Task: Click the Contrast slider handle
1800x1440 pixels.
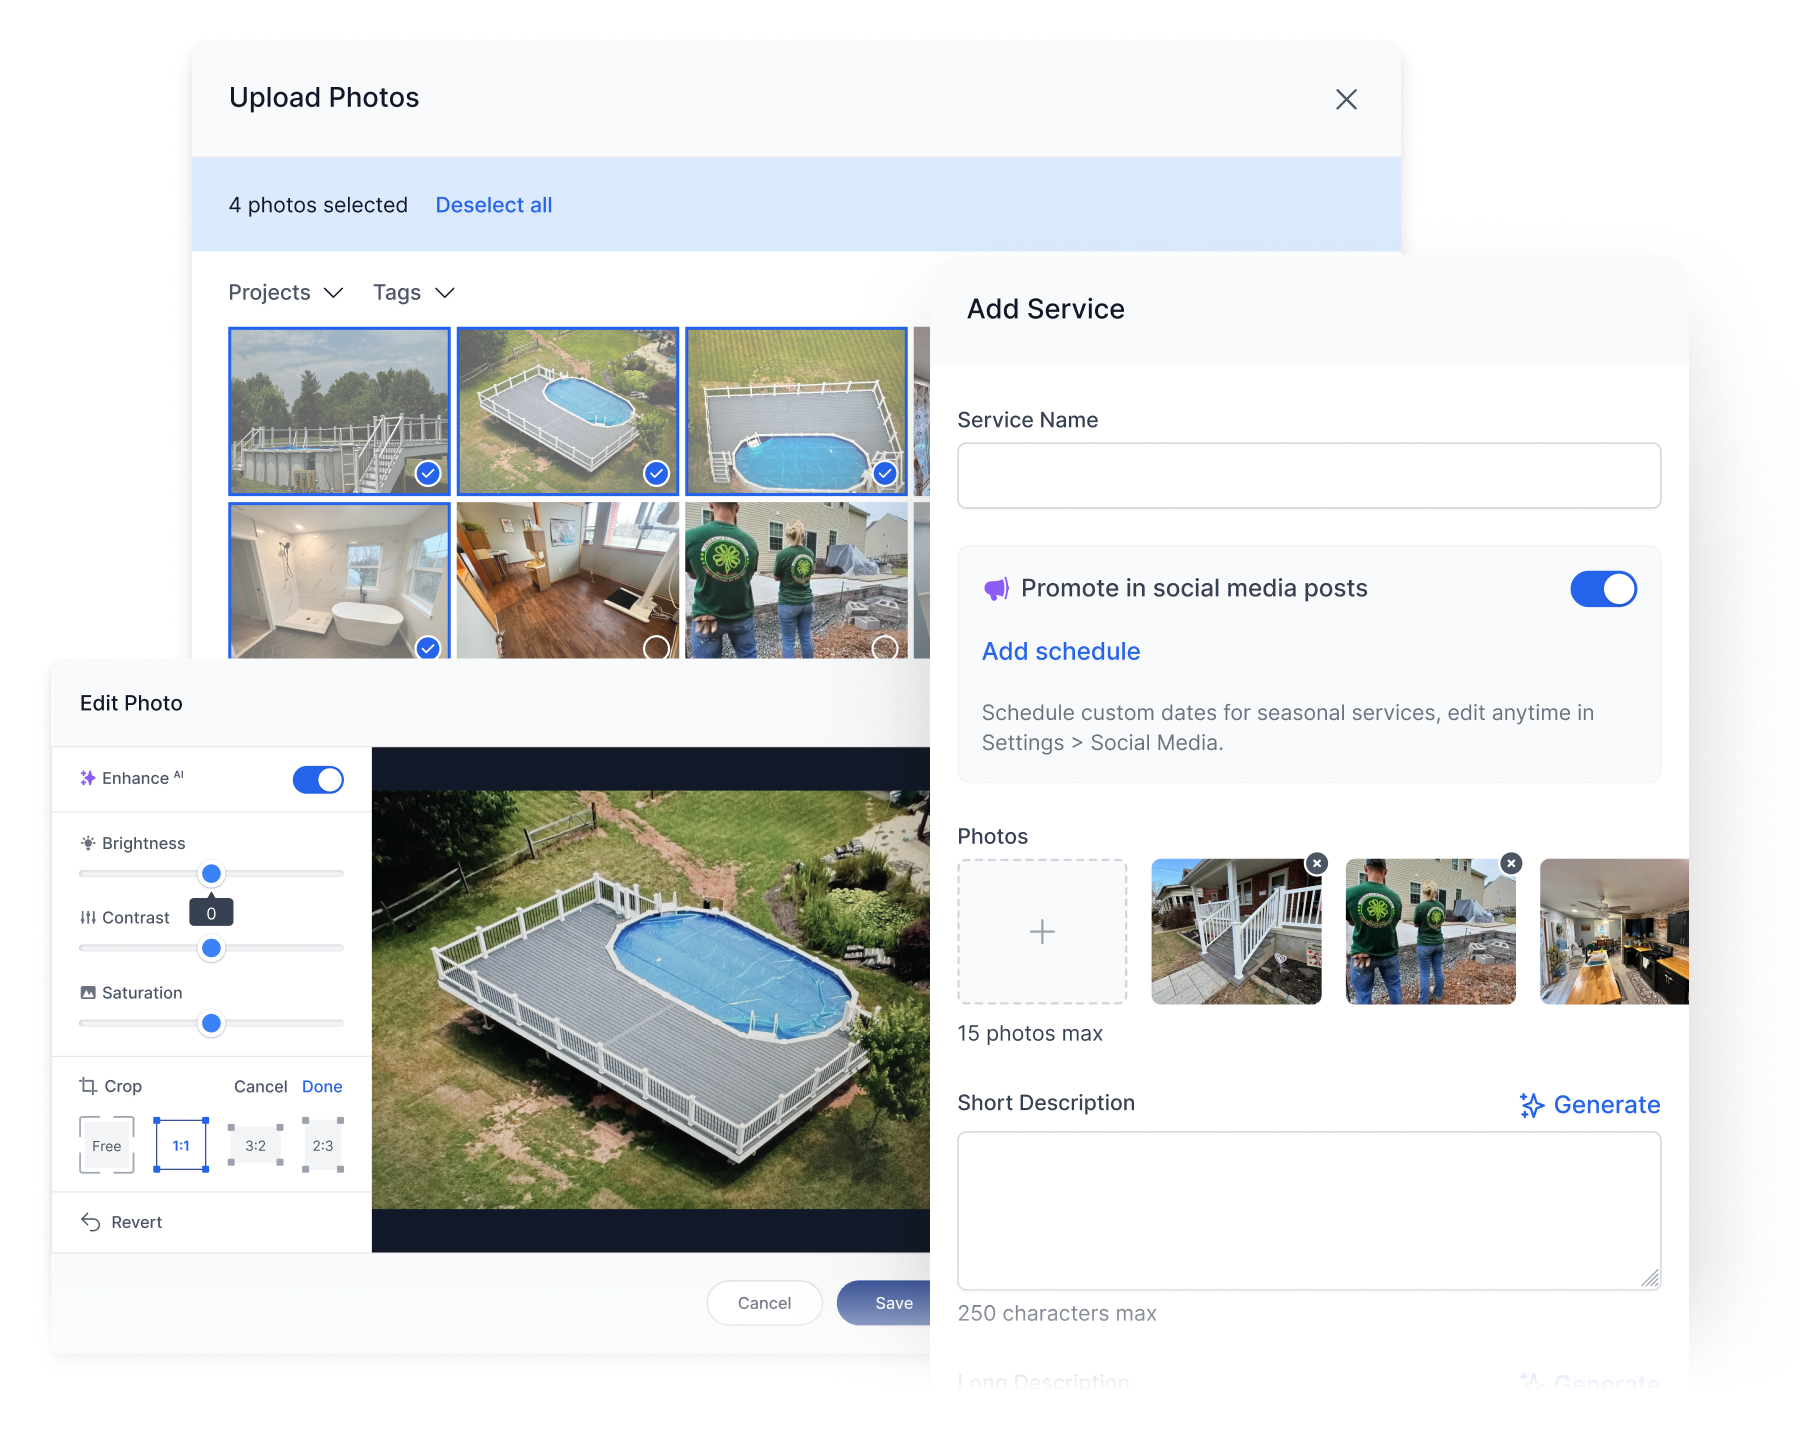Action: 211,948
